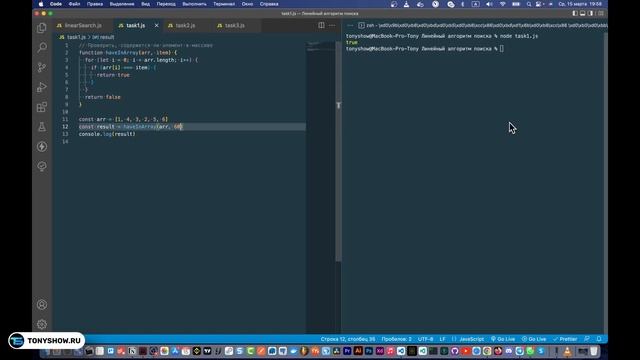Change indentation via Пробелов: 2

[x=397, y=339]
